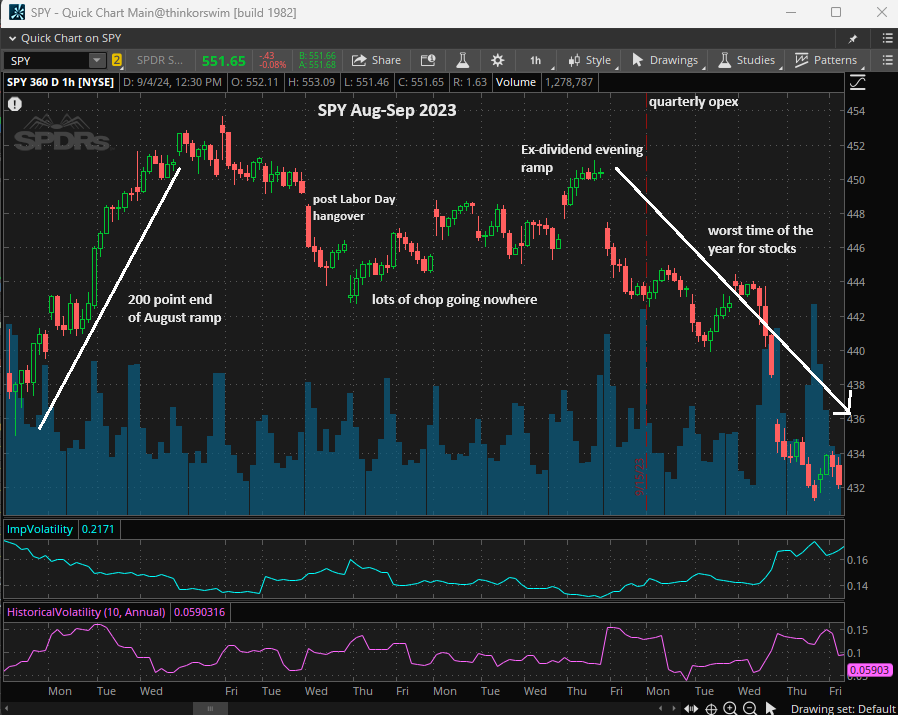Image resolution: width=898 pixels, height=715 pixels.
Task: Click the SPY Aug-Sep 2023 chart title
Action: tap(387, 110)
